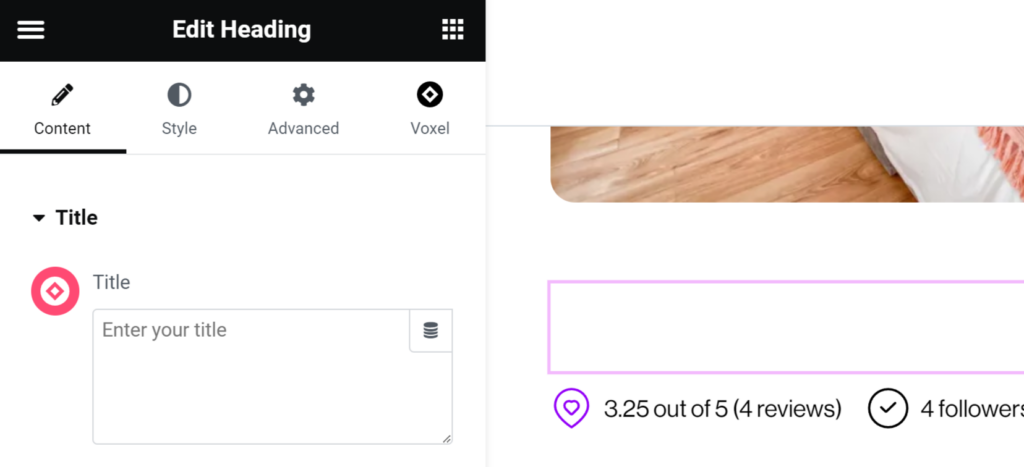1024x467 pixels.
Task: Open the Voxel tab
Action: pos(429,110)
